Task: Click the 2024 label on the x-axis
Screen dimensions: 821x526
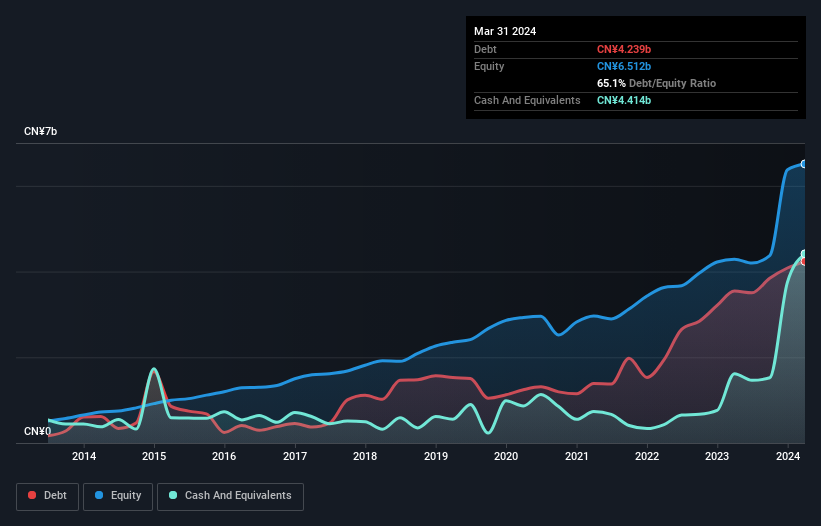Action: 788,457
